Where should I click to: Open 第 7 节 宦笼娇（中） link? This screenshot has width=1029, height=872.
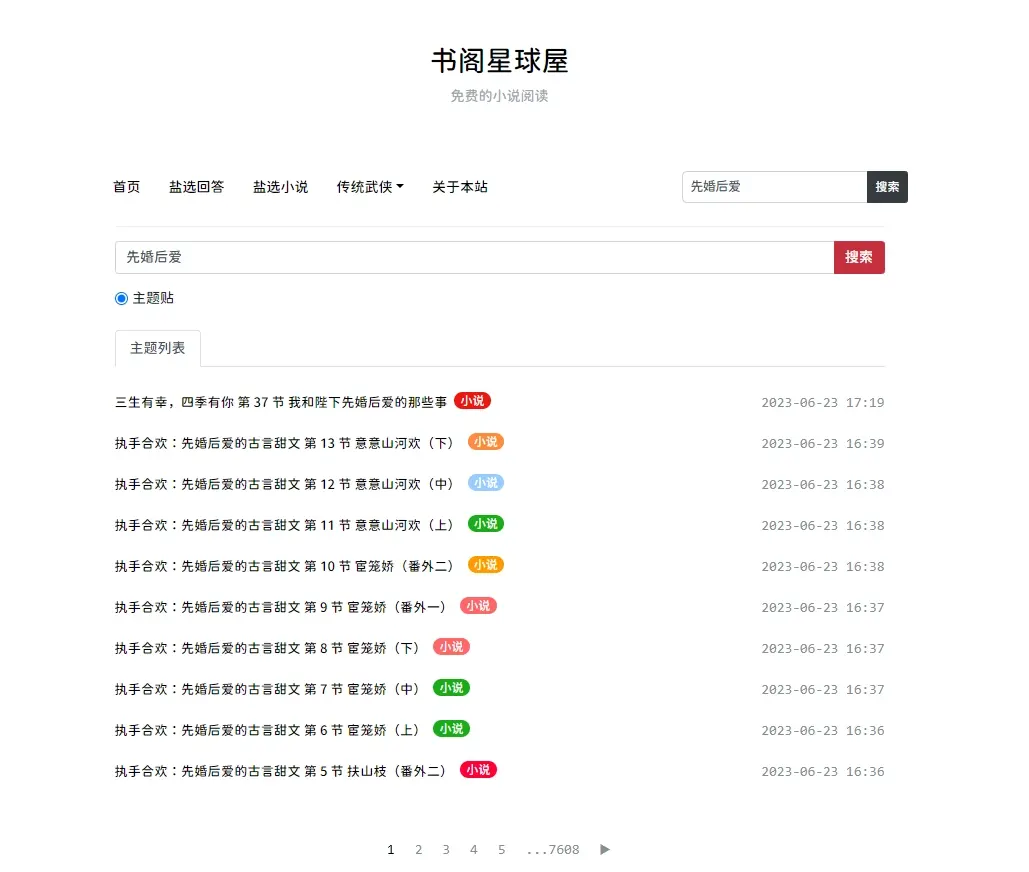tap(267, 690)
